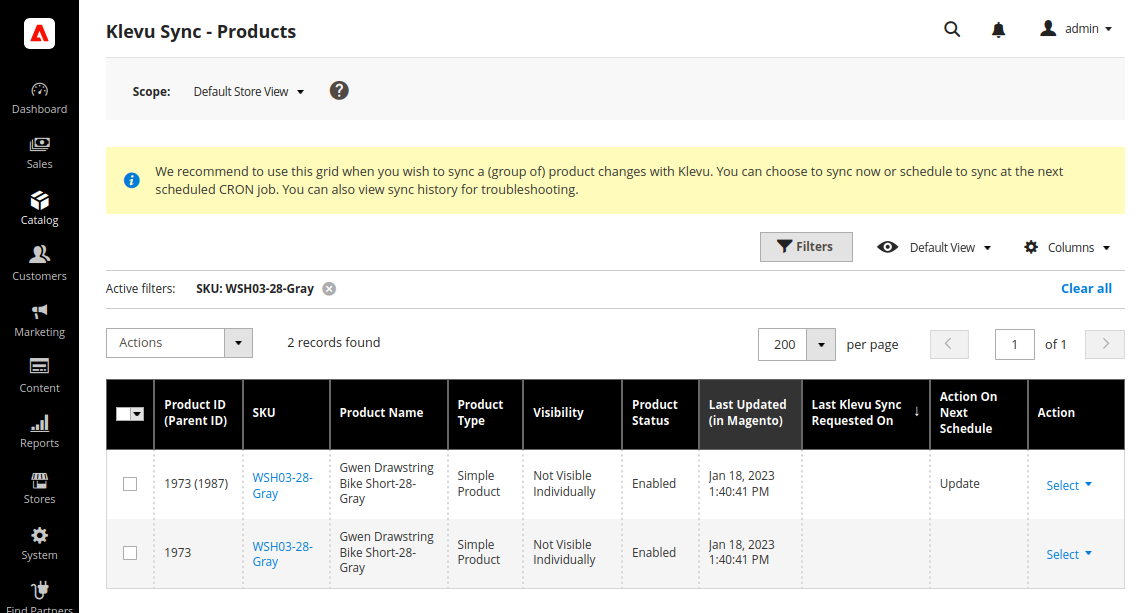Click second row Jan 18, 2023 date
This screenshot has width=1147, height=613.
coord(741,552)
